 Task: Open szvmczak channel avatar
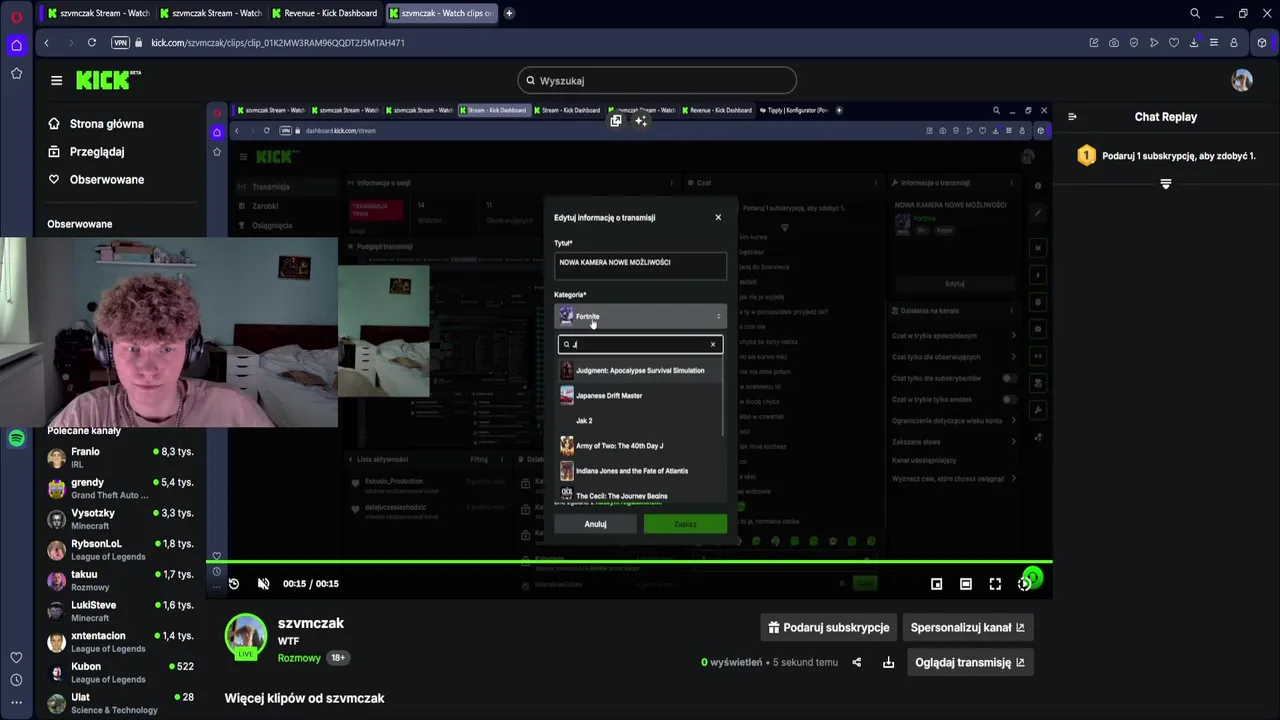coord(246,636)
